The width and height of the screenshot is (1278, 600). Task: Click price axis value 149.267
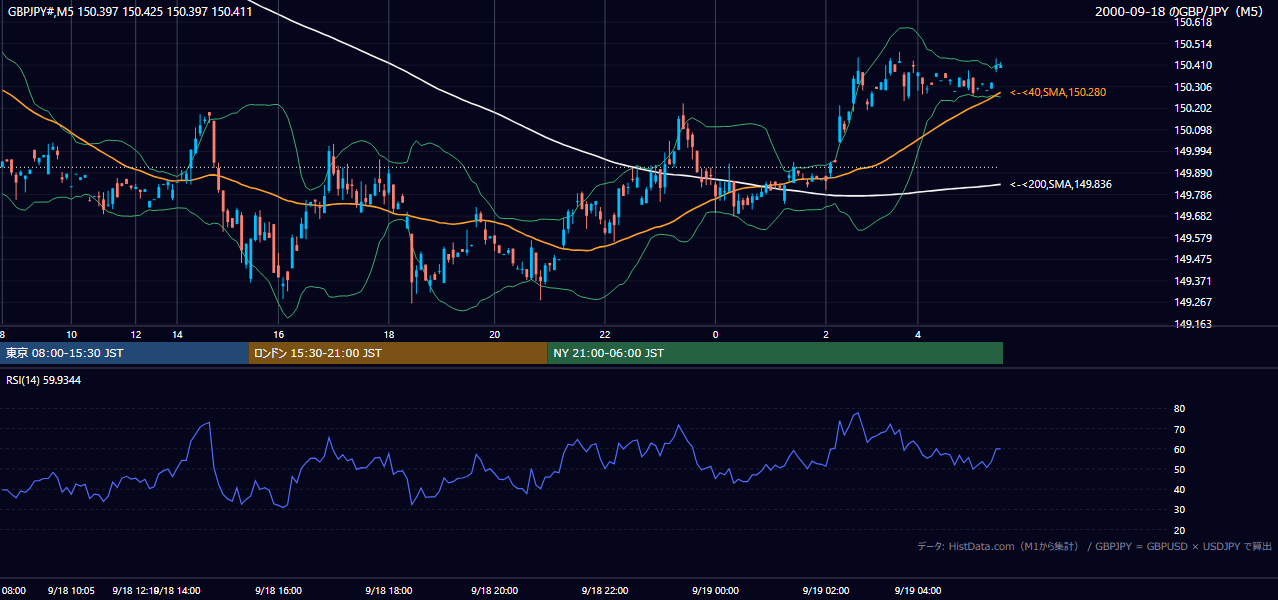(1193, 302)
